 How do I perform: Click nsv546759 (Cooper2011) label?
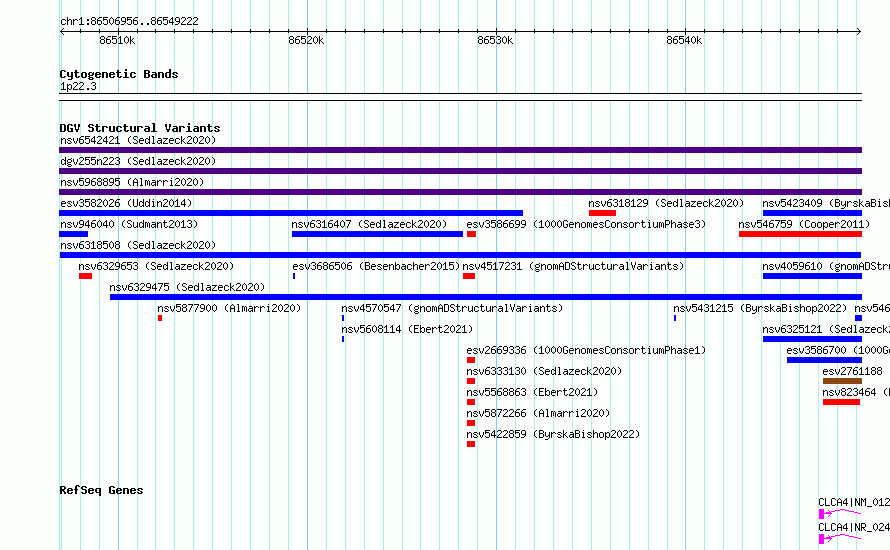click(x=804, y=224)
